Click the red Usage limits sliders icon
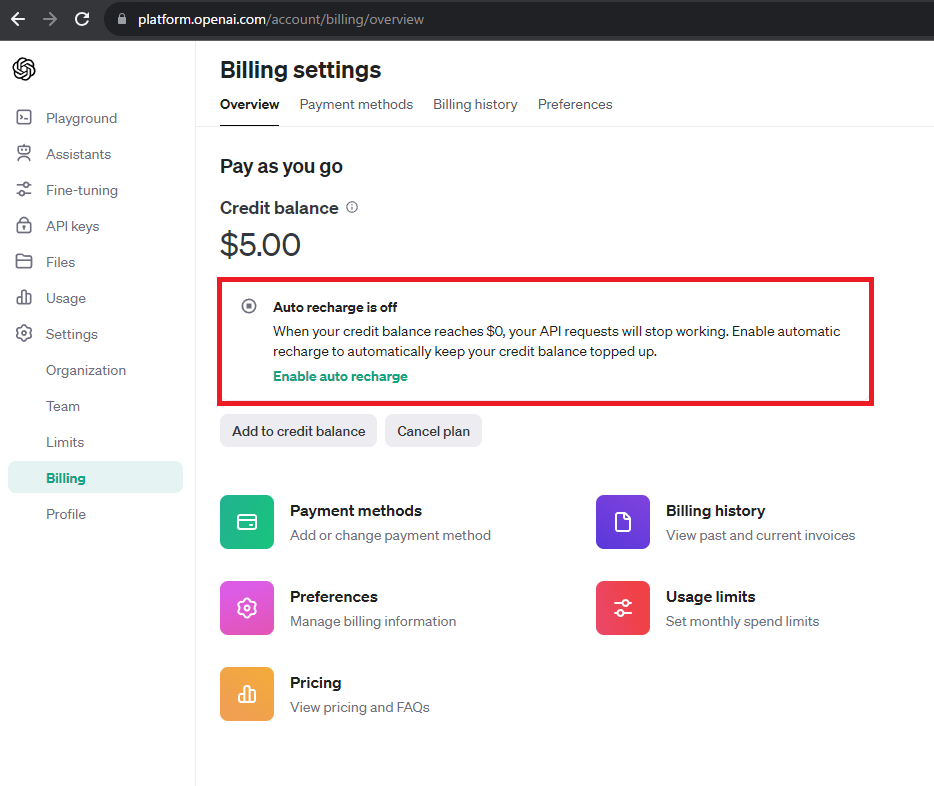Viewport: 934px width, 786px height. (622, 607)
